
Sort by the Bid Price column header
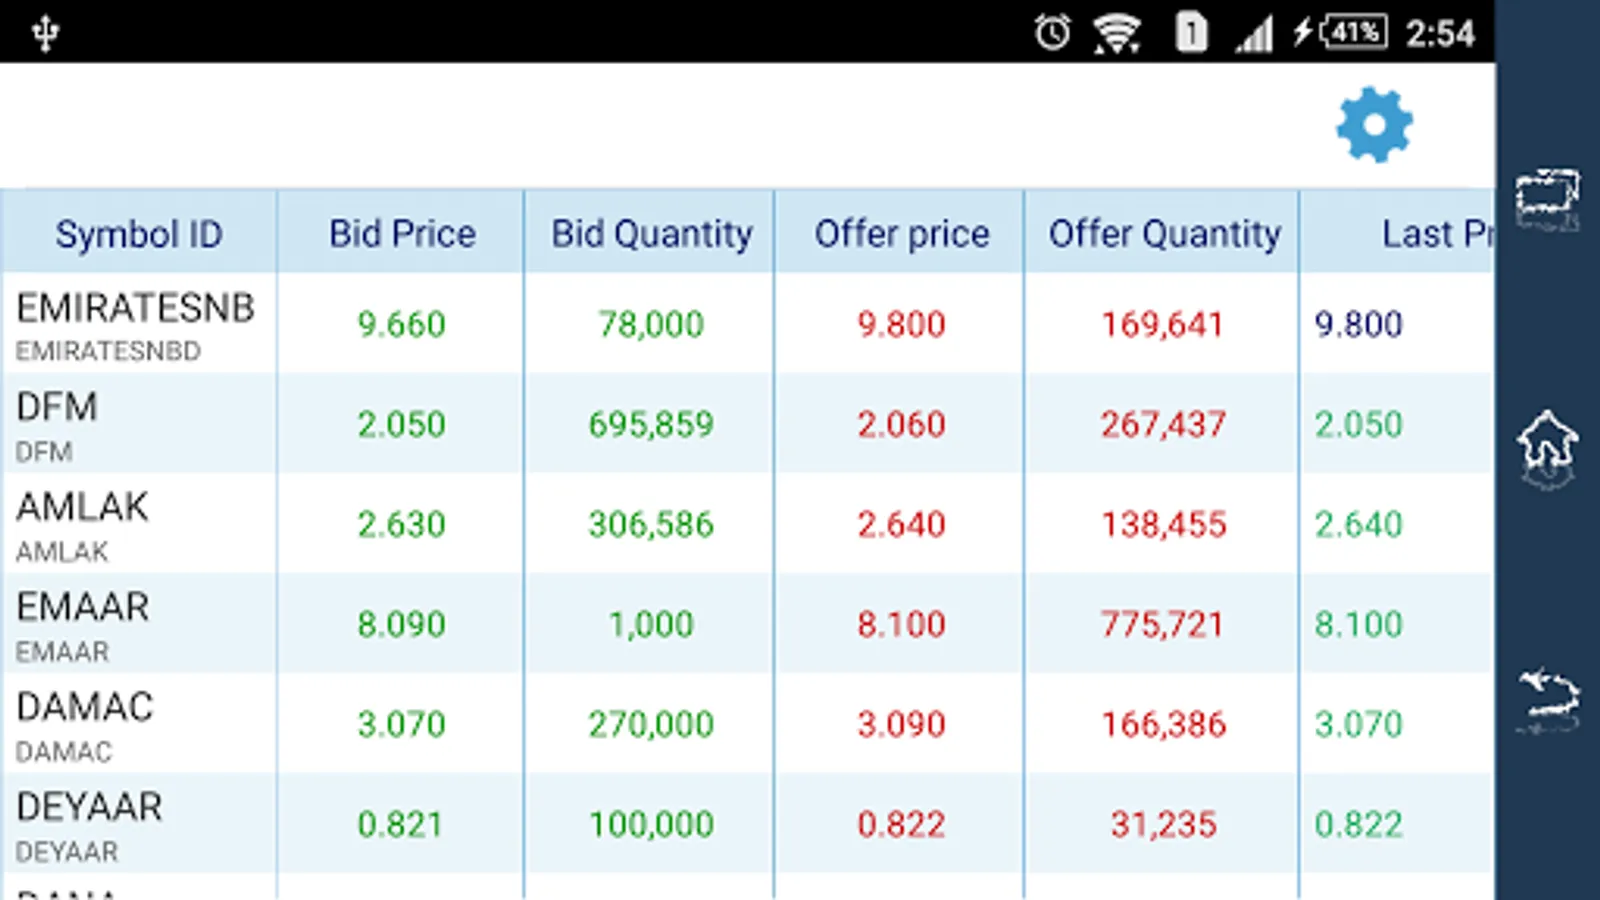click(402, 233)
